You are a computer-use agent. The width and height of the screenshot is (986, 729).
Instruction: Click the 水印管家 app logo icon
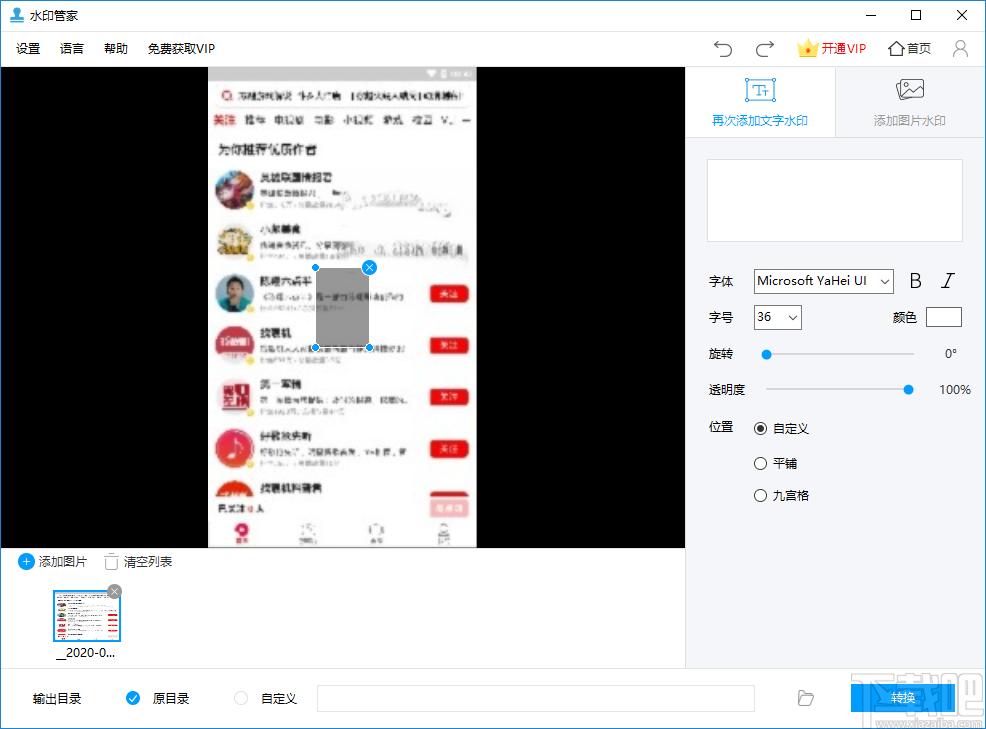[17, 15]
